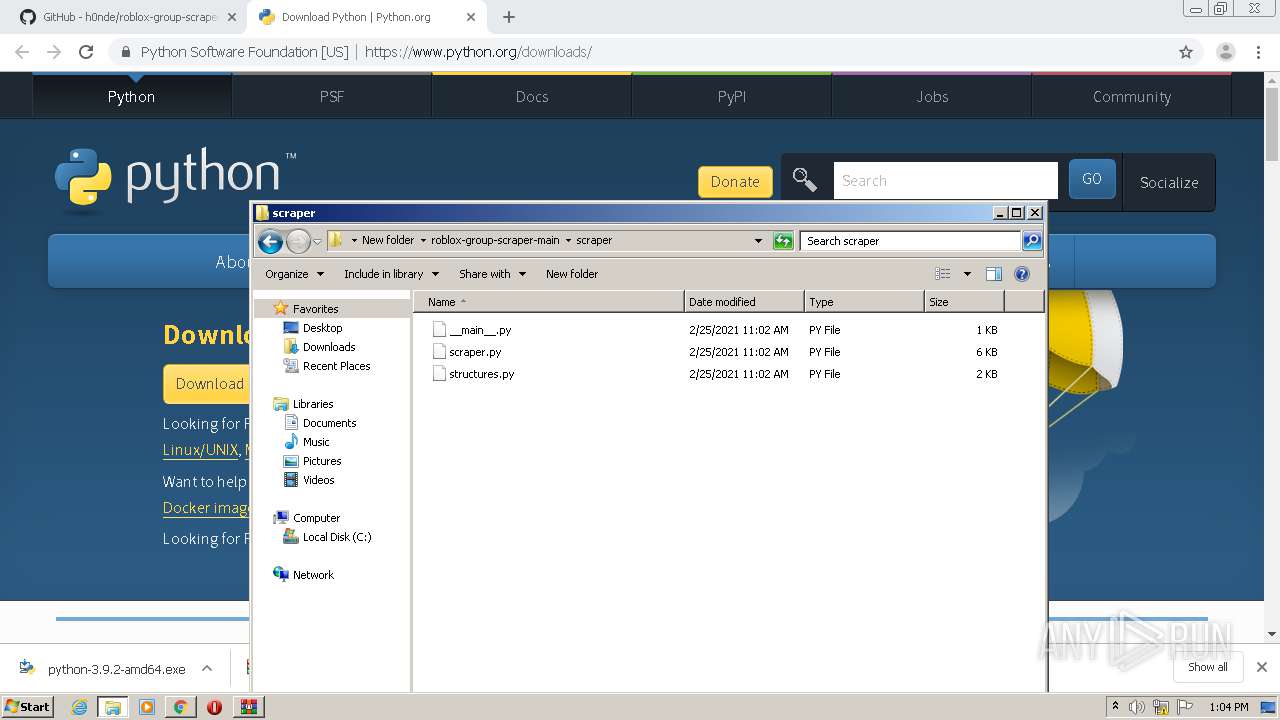Open PyPI tab on python.org

[x=732, y=96]
